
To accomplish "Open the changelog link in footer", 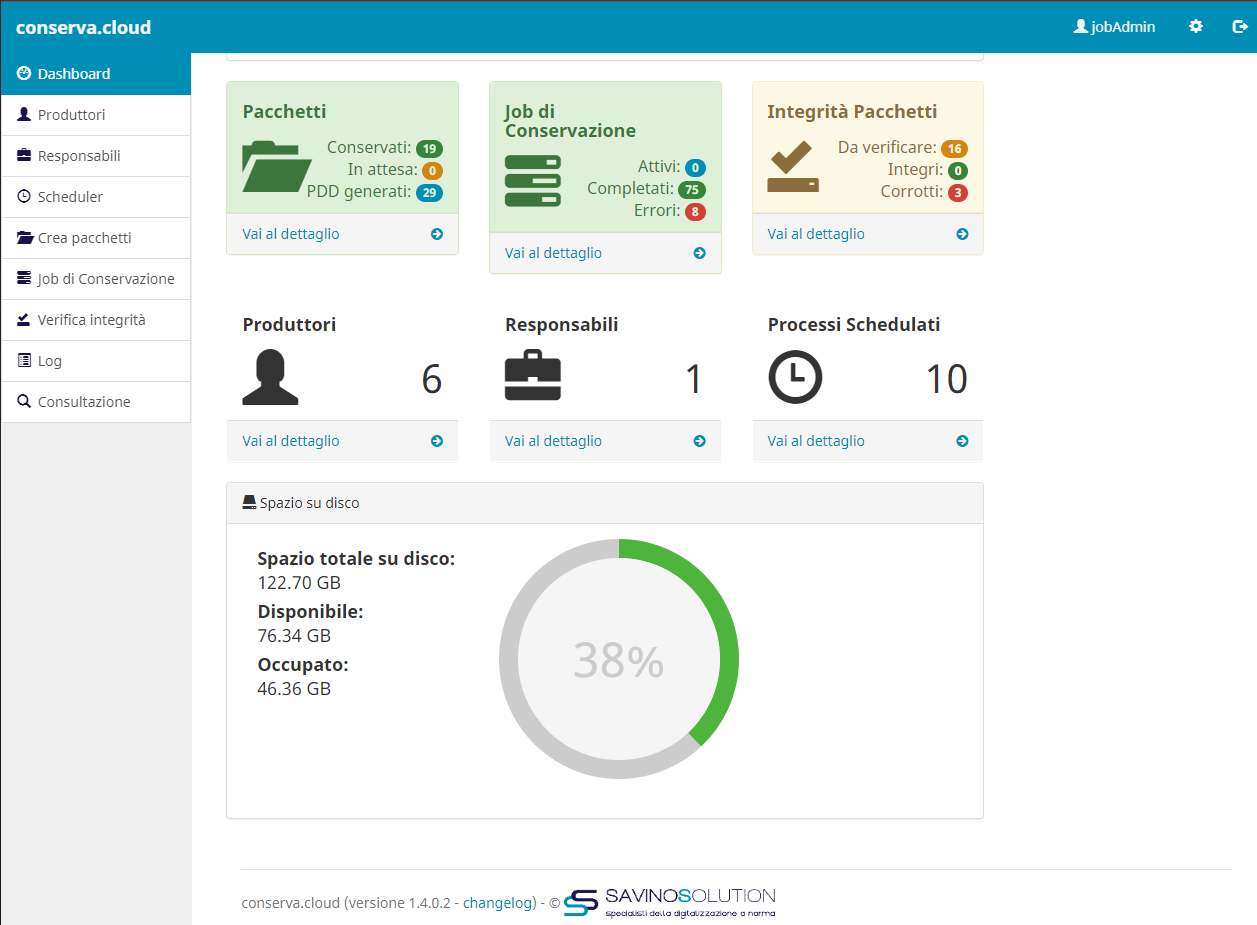I will [x=497, y=903].
